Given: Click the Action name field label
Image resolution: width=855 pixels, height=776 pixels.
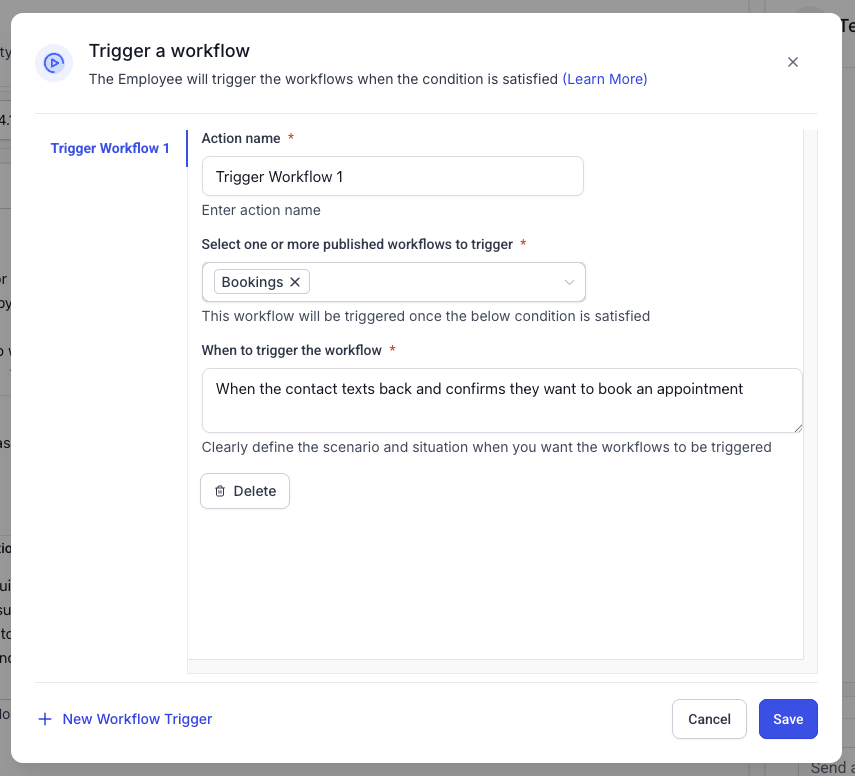Looking at the screenshot, I should [x=241, y=138].
